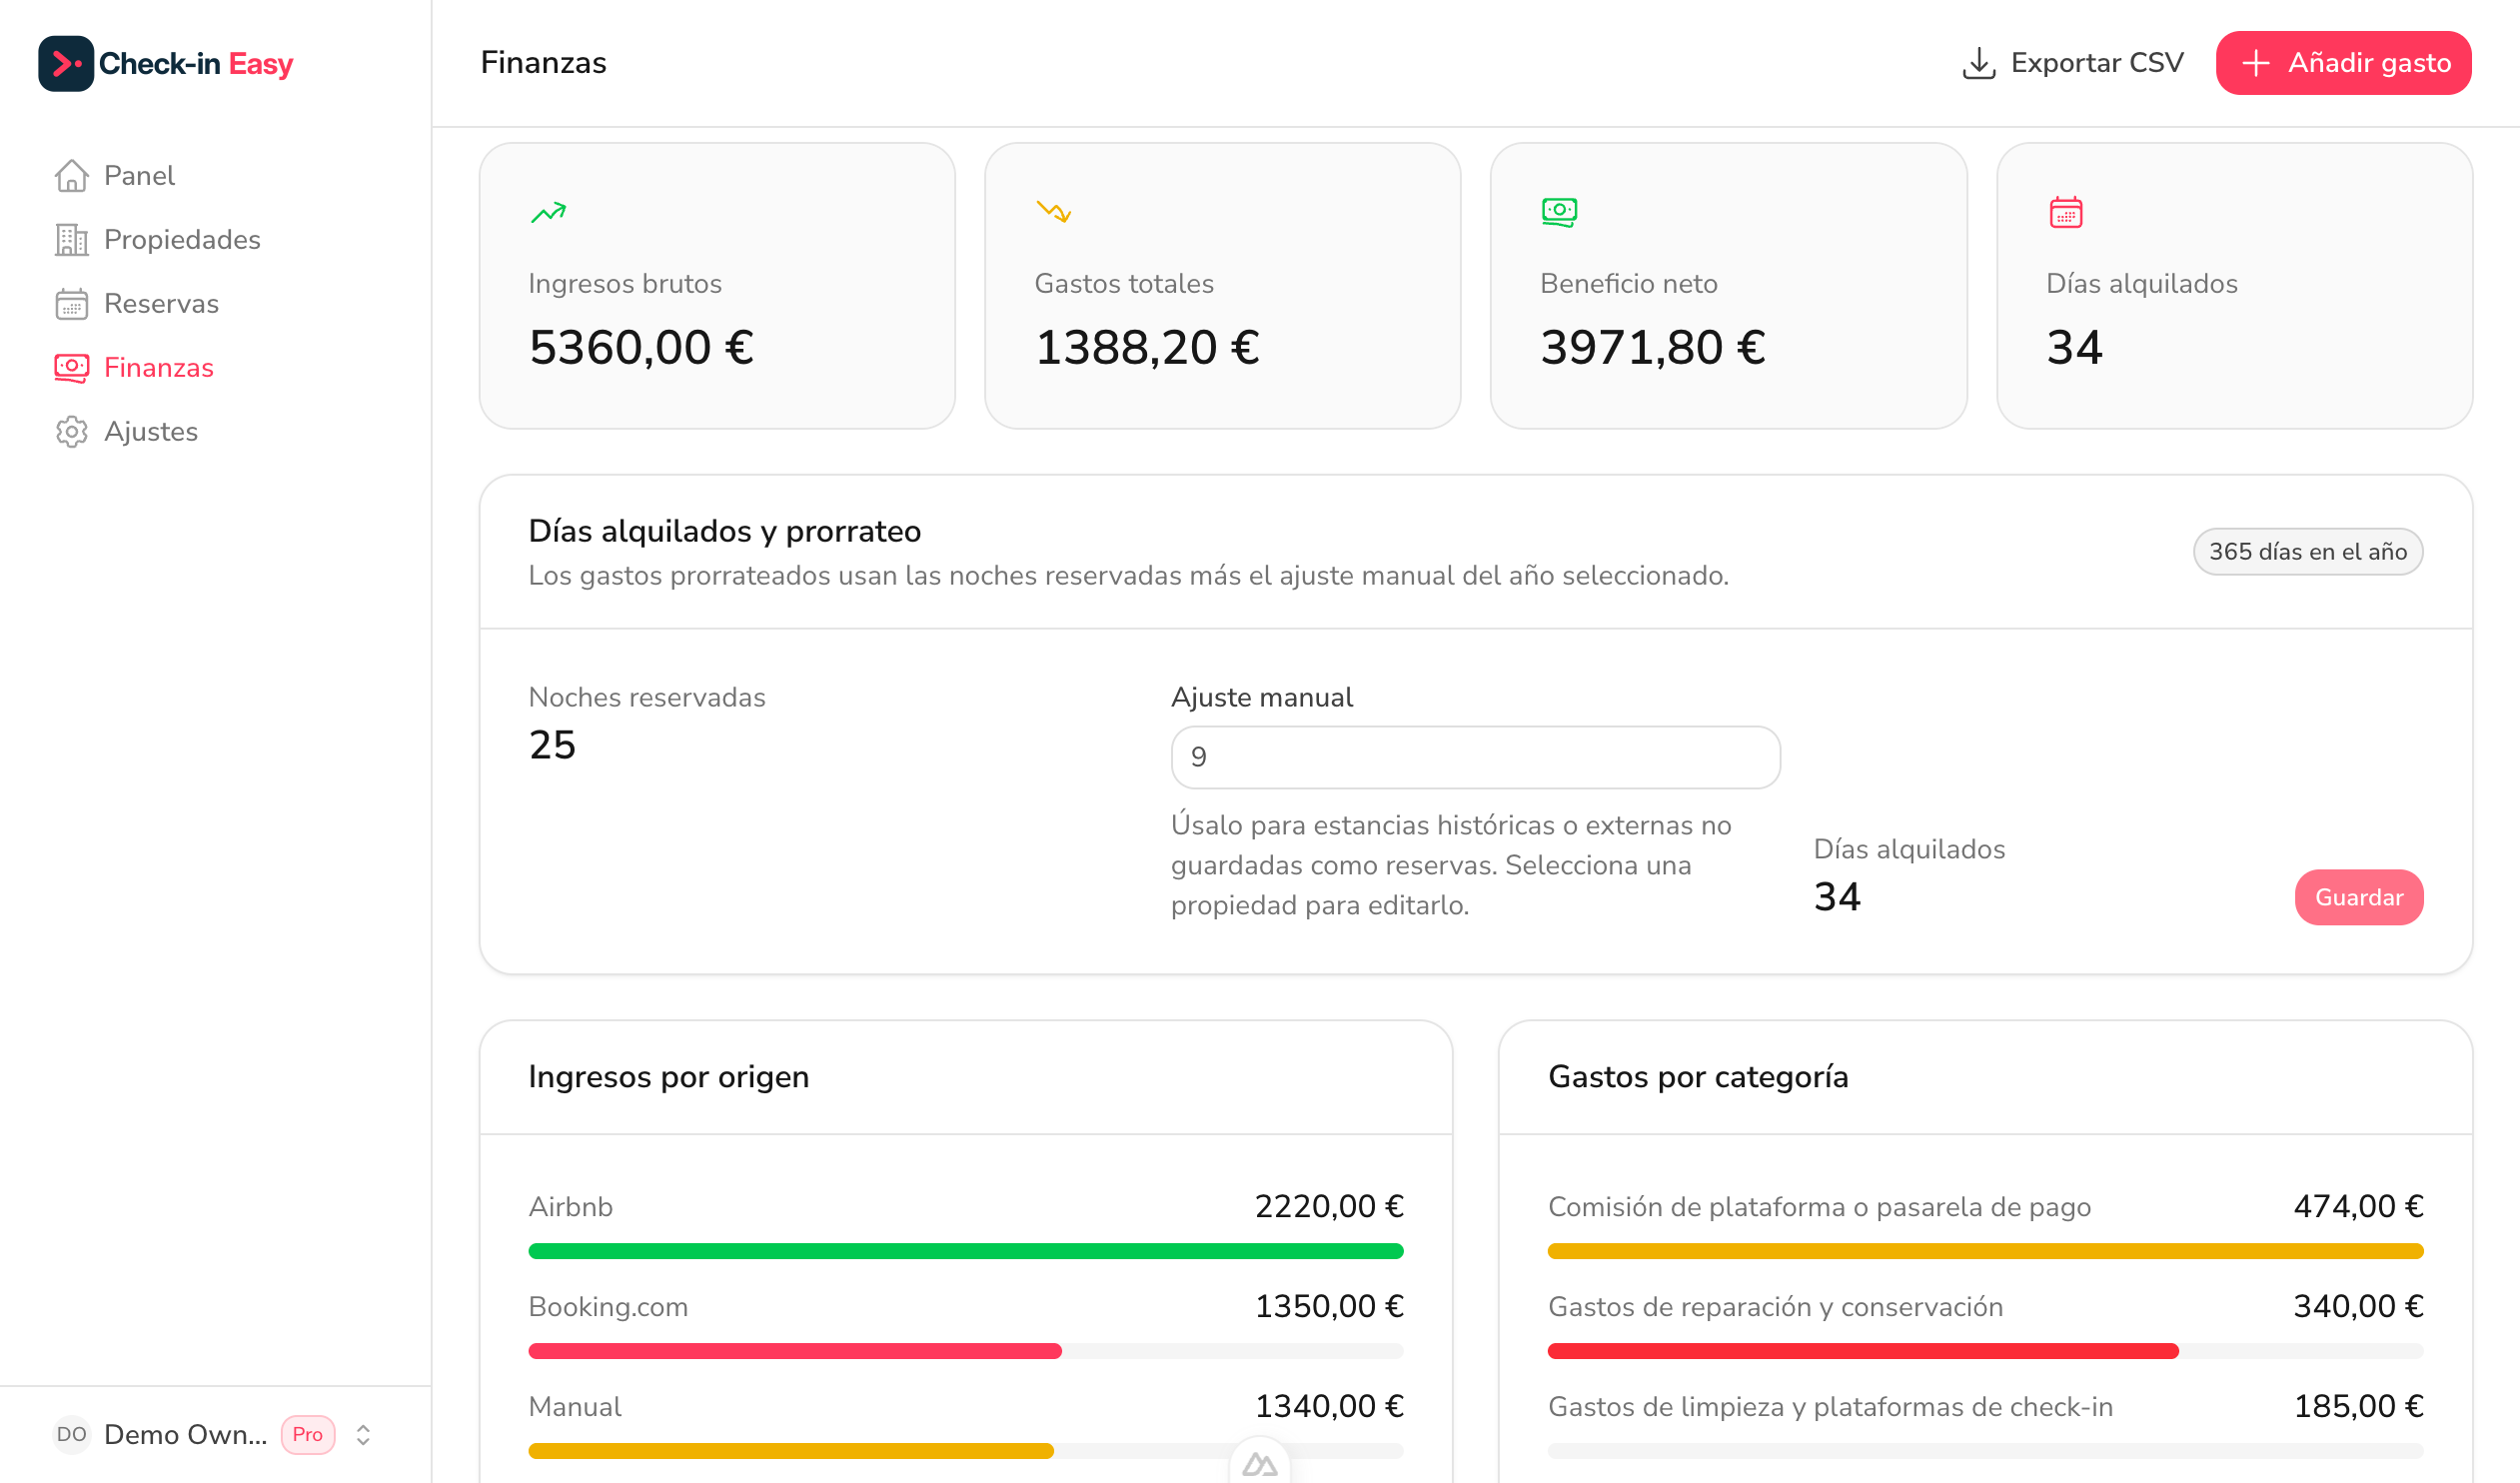
Task: Click the Check-in Easy brand name
Action: coord(195,63)
